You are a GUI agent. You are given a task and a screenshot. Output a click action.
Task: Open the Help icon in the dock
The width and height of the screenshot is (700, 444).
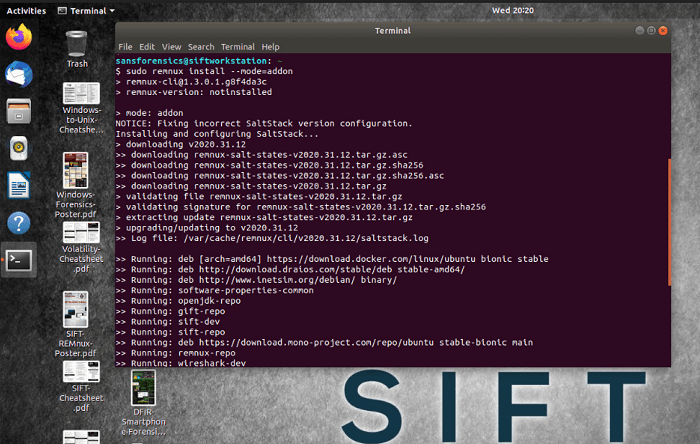click(18, 222)
